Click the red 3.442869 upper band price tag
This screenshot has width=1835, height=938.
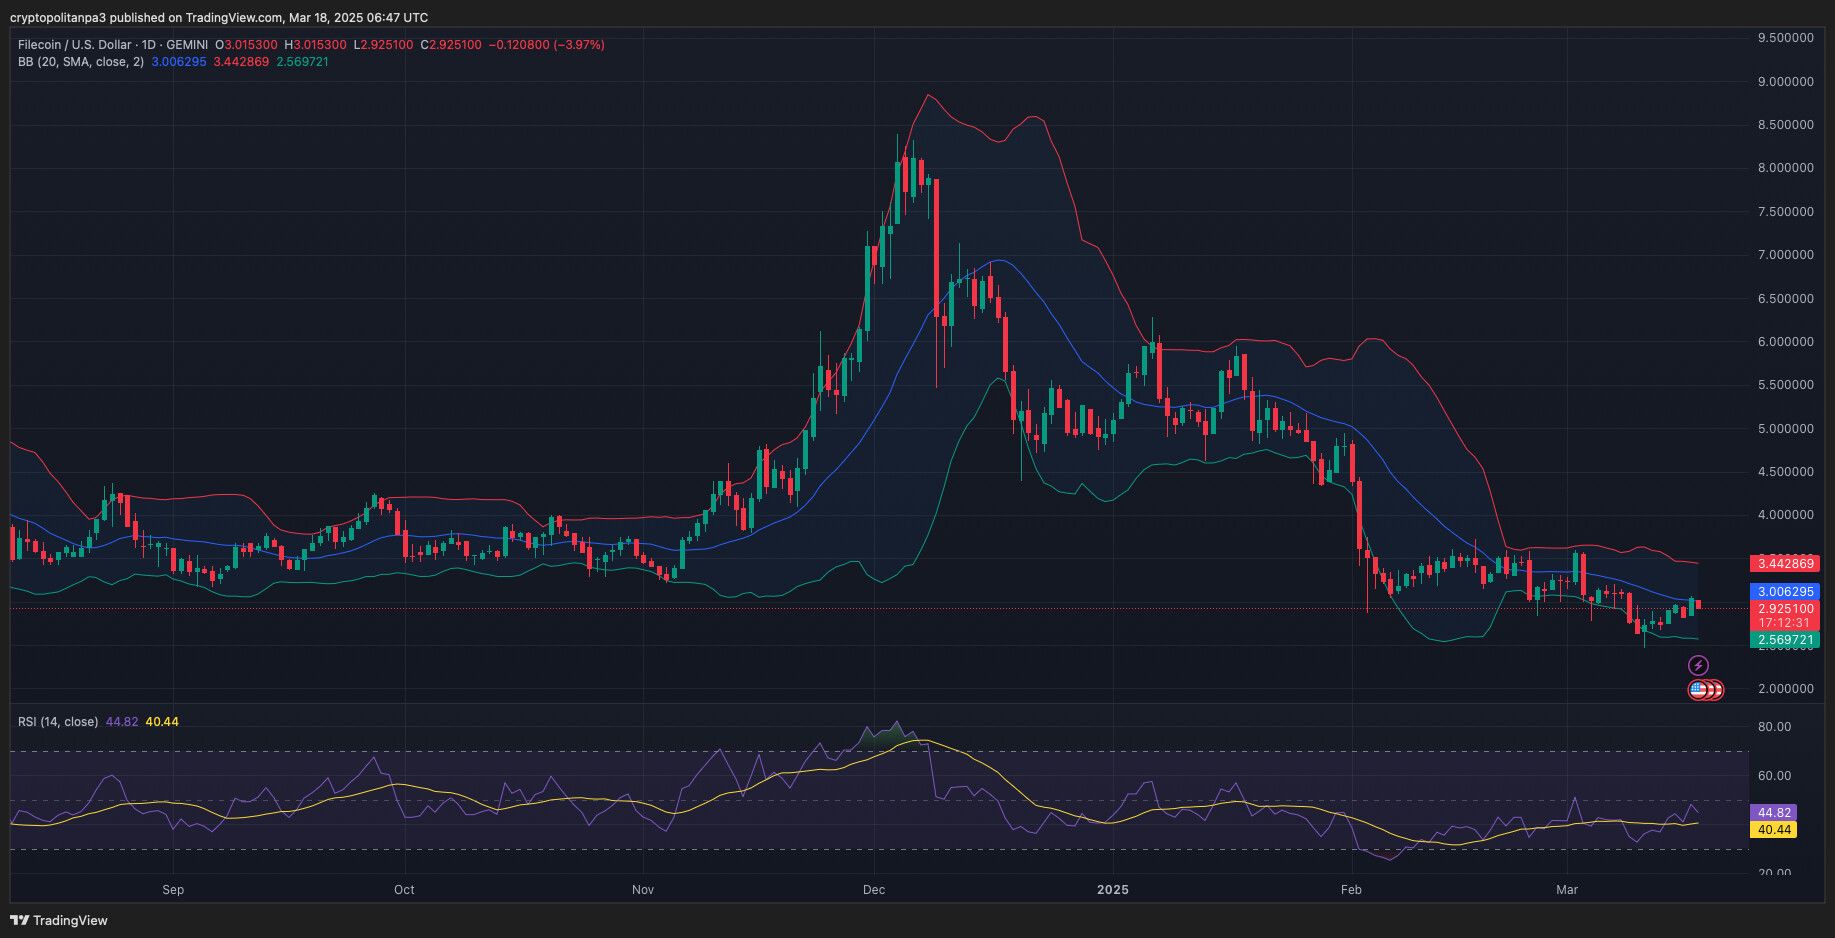click(1785, 564)
